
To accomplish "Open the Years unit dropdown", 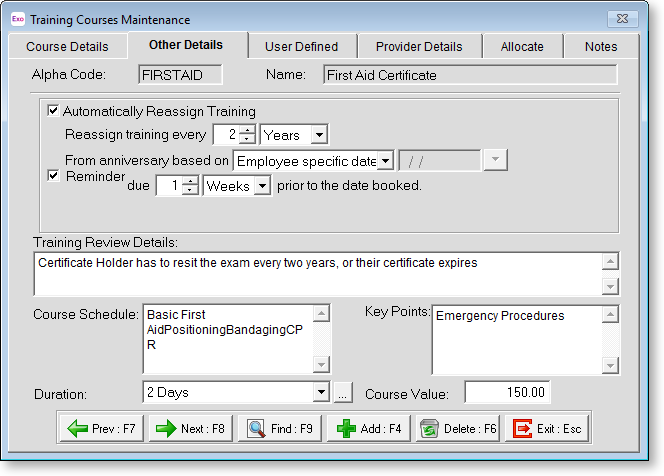I will tap(318, 134).
